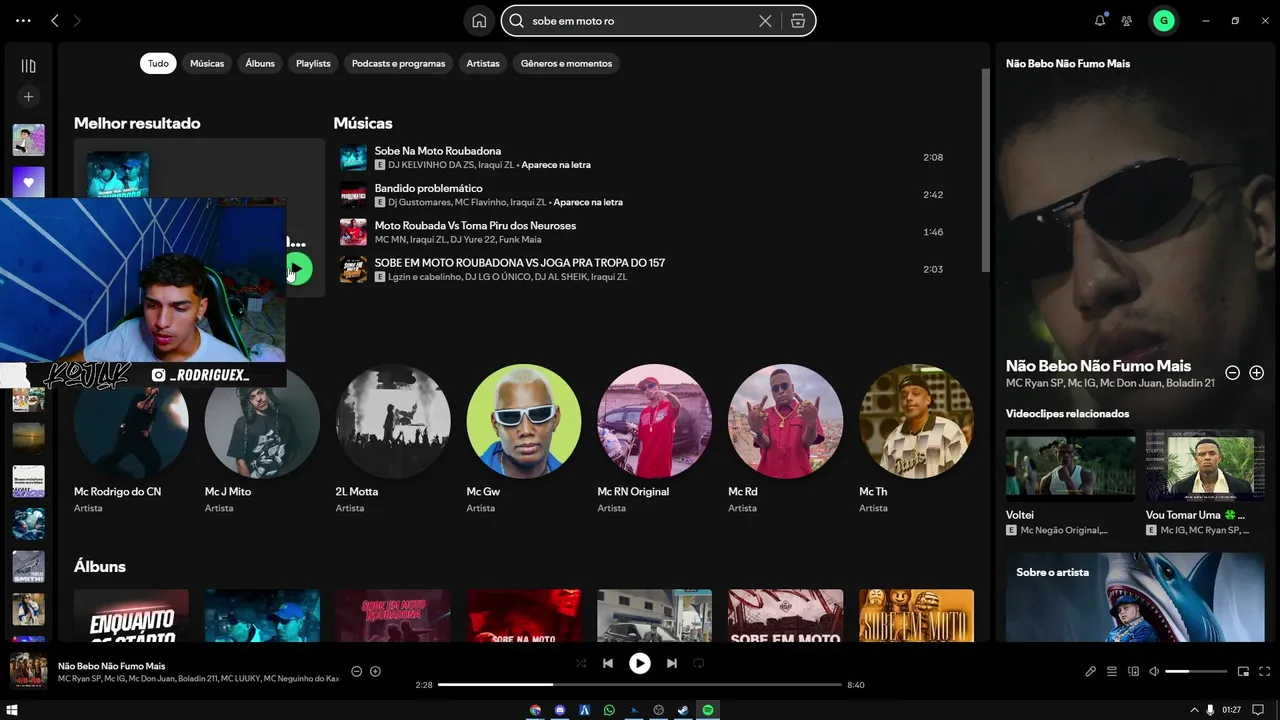Skip to the previous track
The image size is (1280, 720).
(608, 663)
